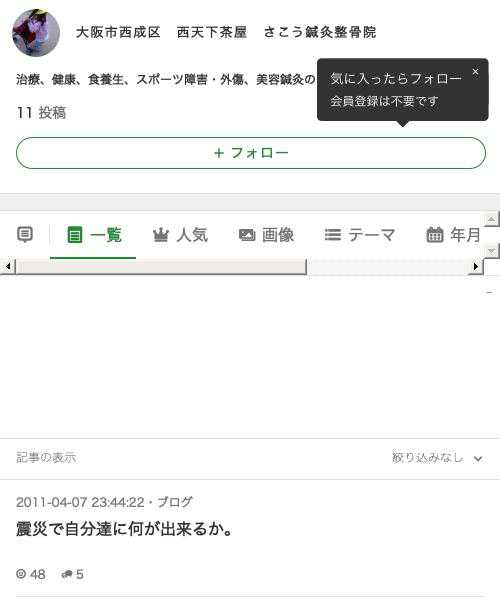The image size is (500, 600).
Task: Click the vertical scrollbar down arrow
Action: (492, 251)
